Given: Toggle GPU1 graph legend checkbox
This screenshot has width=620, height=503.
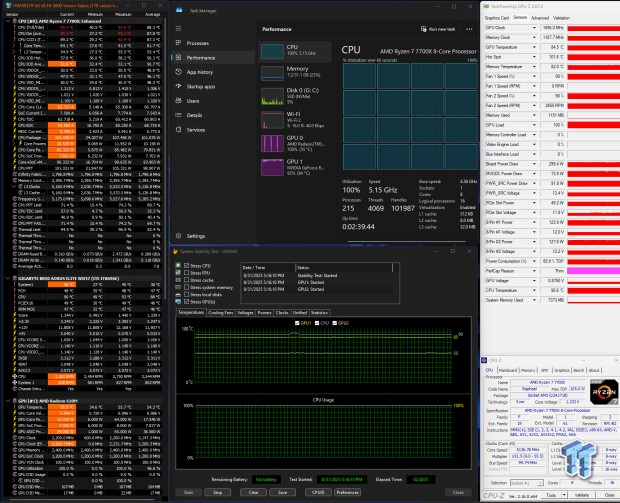Looking at the screenshot, I should [x=297, y=323].
